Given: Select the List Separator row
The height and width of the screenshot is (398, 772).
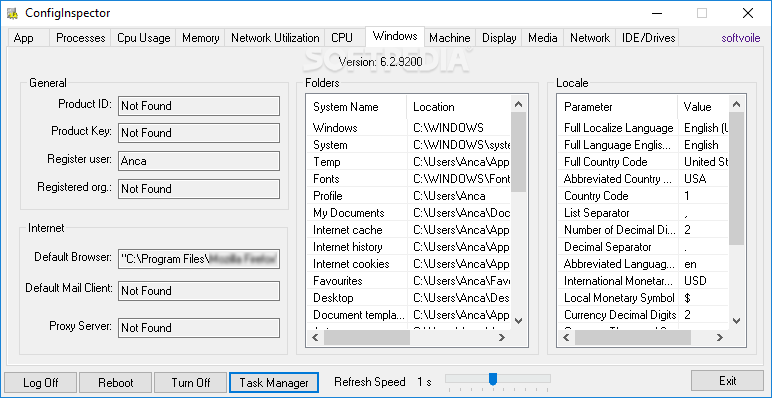Looking at the screenshot, I should [643, 213].
